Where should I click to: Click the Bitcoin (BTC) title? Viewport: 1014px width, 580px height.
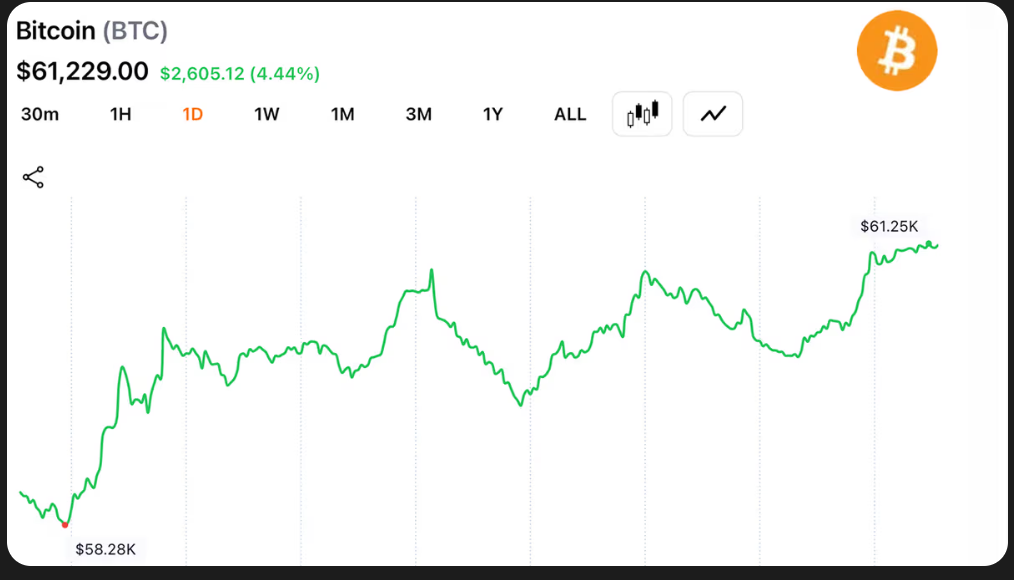(91, 31)
